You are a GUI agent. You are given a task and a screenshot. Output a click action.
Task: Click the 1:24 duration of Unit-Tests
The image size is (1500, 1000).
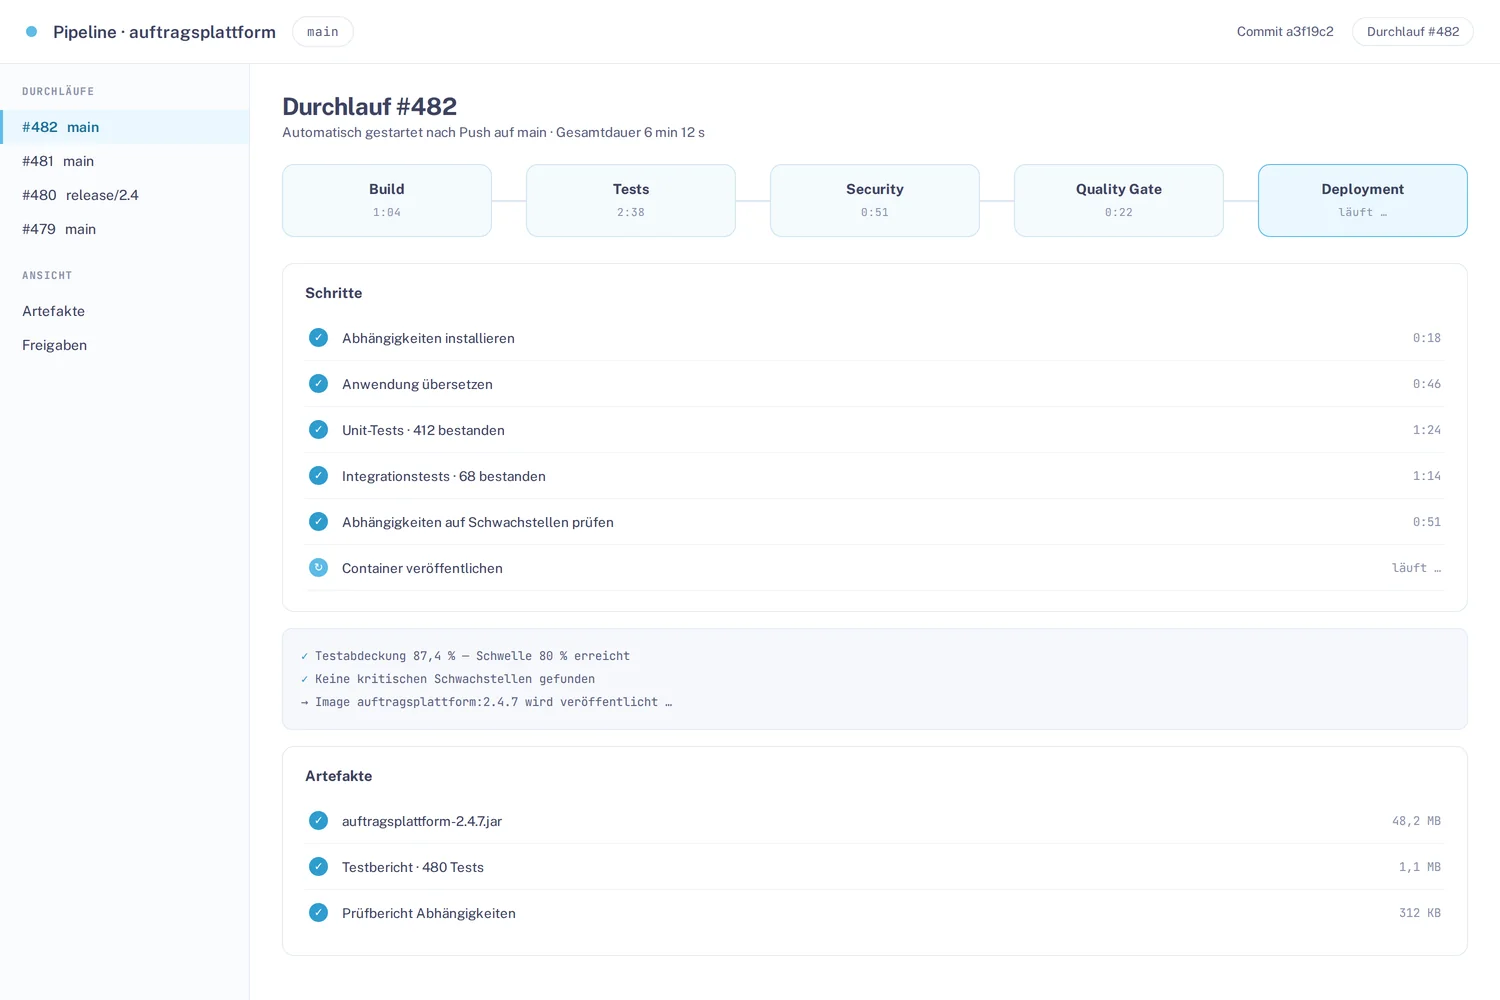1427,430
